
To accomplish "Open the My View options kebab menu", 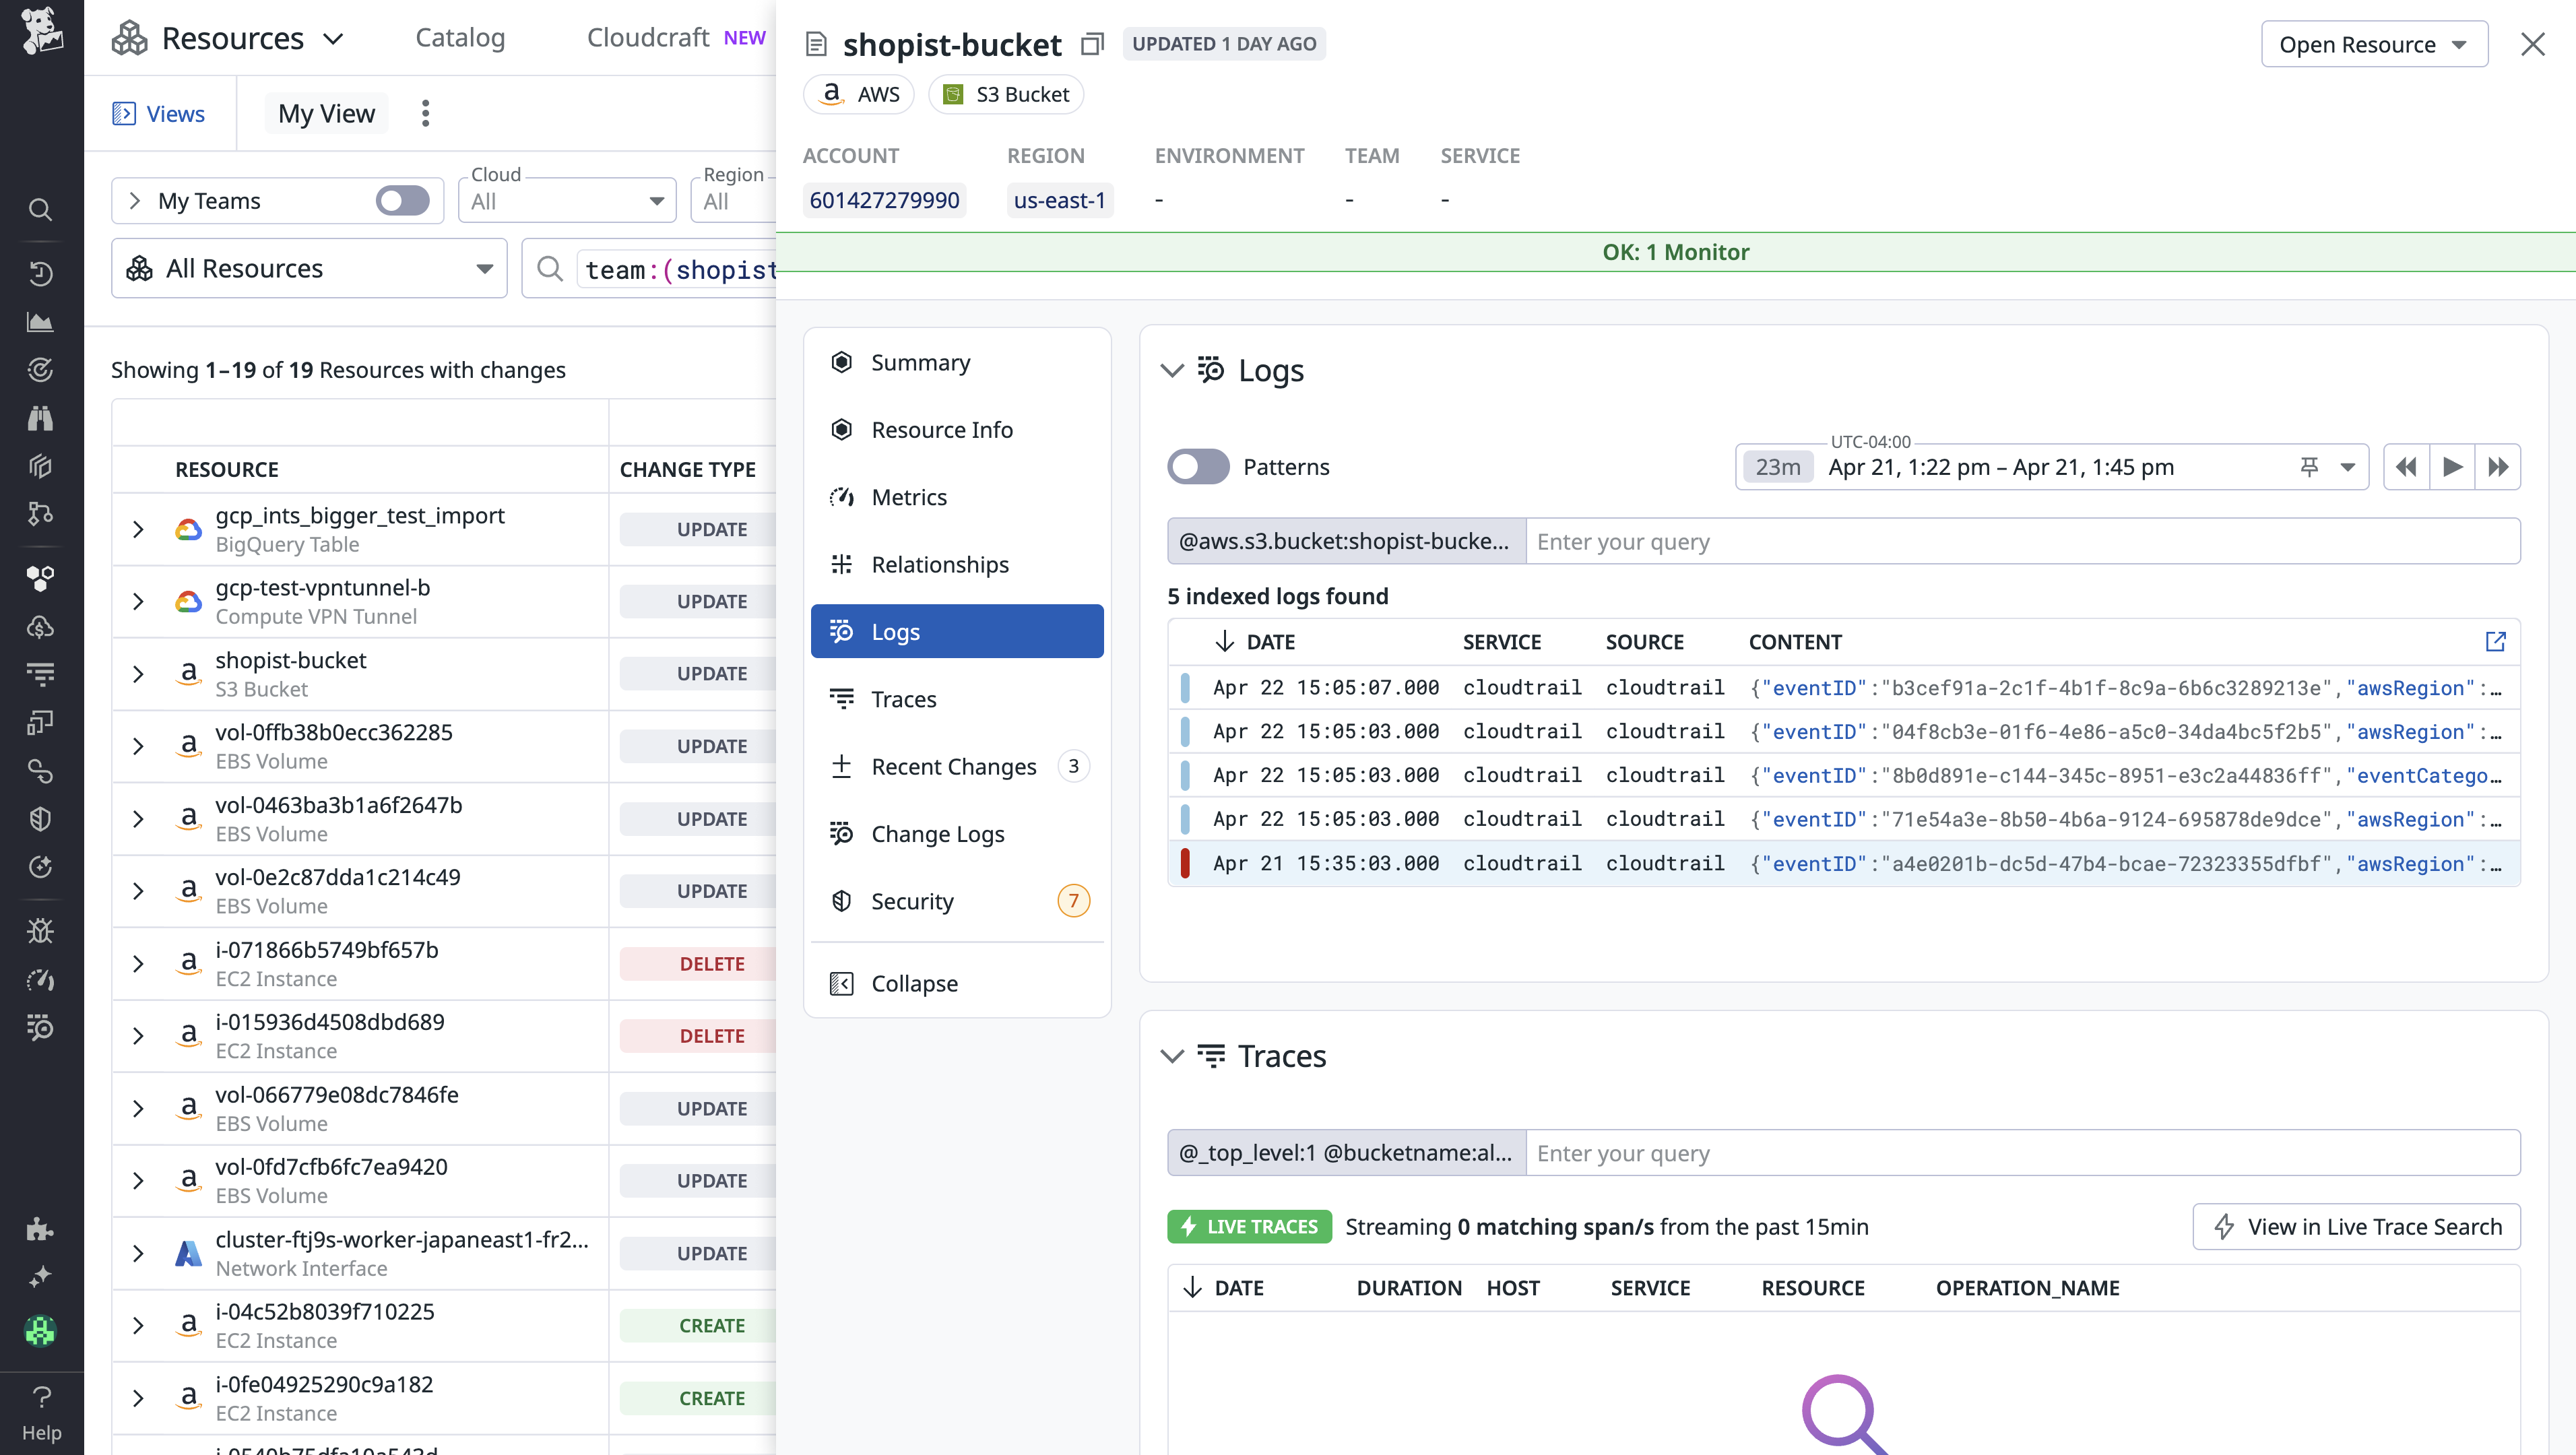I will (425, 113).
